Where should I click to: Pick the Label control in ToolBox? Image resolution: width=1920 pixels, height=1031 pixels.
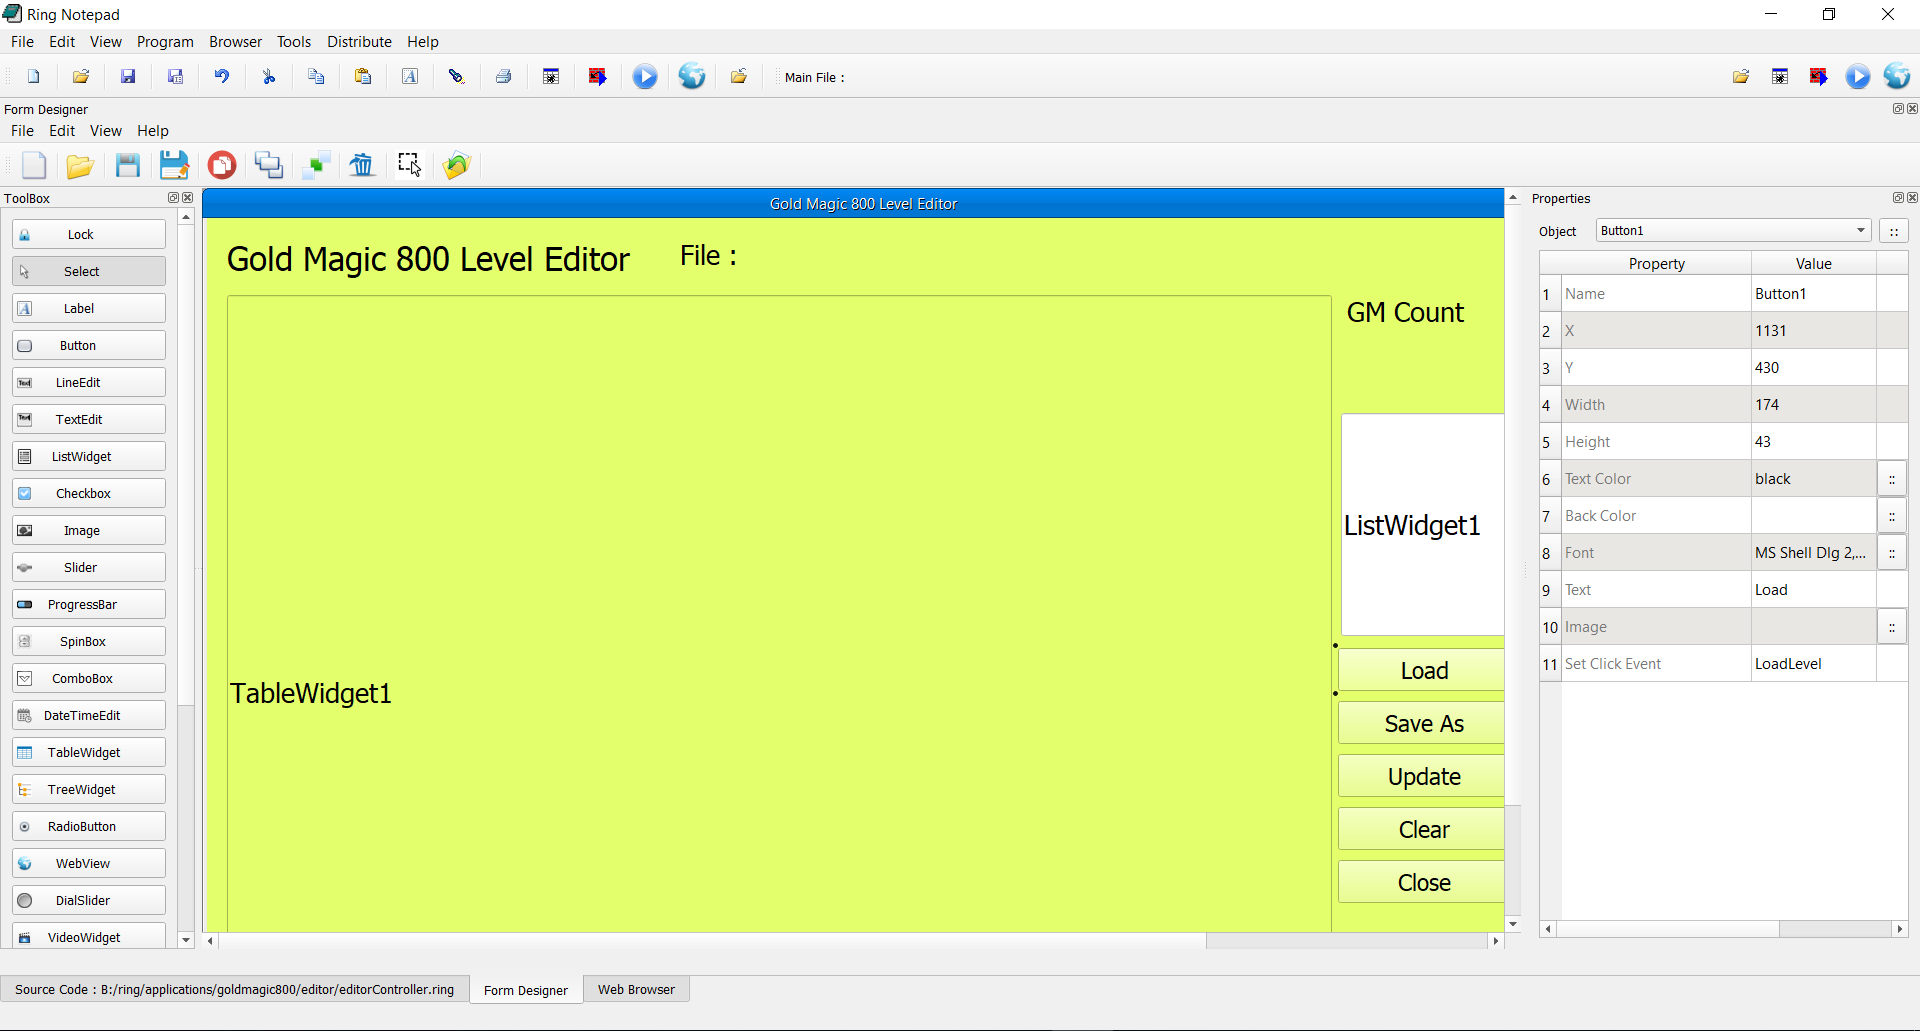pyautogui.click(x=89, y=308)
